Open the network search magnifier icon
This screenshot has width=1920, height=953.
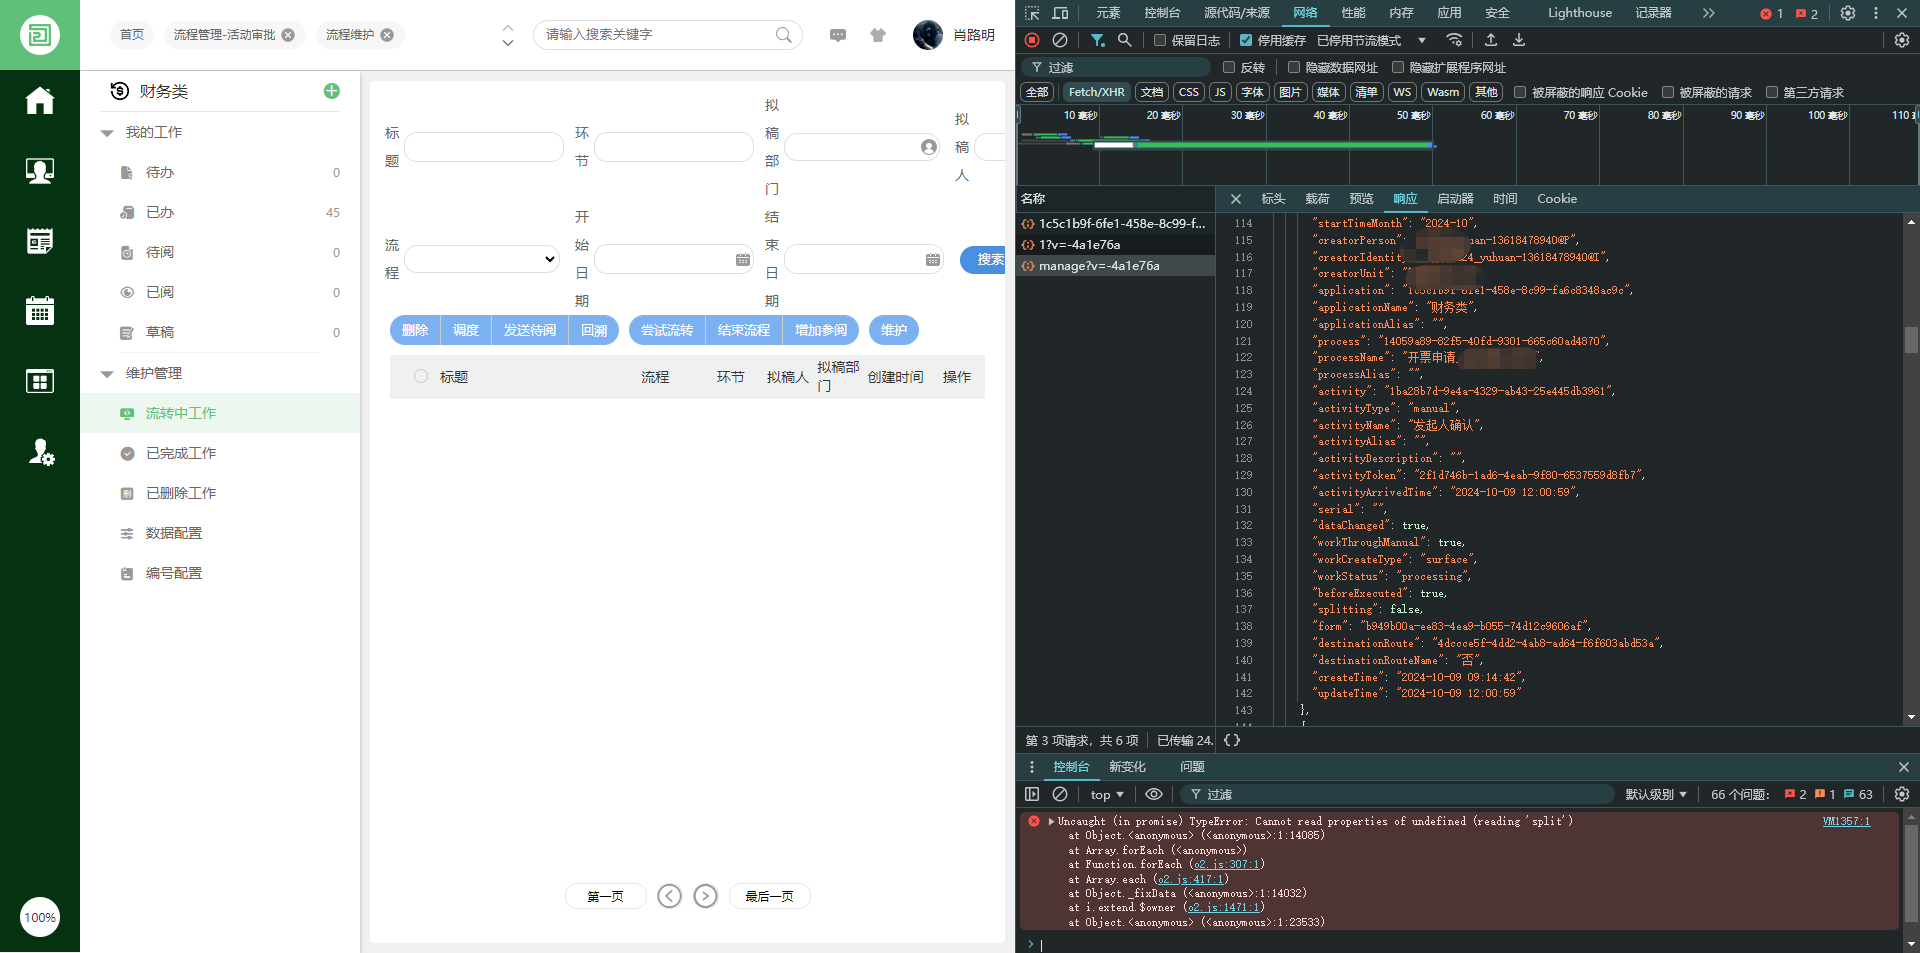click(1125, 40)
